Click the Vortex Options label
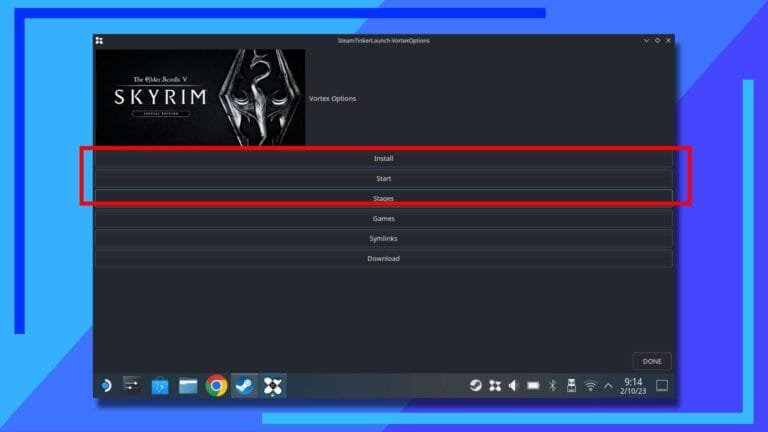Image resolution: width=768 pixels, height=432 pixels. 333,98
